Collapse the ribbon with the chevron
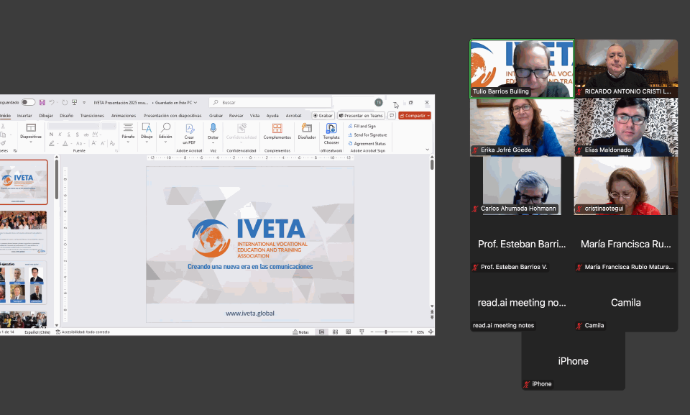 tap(427, 150)
